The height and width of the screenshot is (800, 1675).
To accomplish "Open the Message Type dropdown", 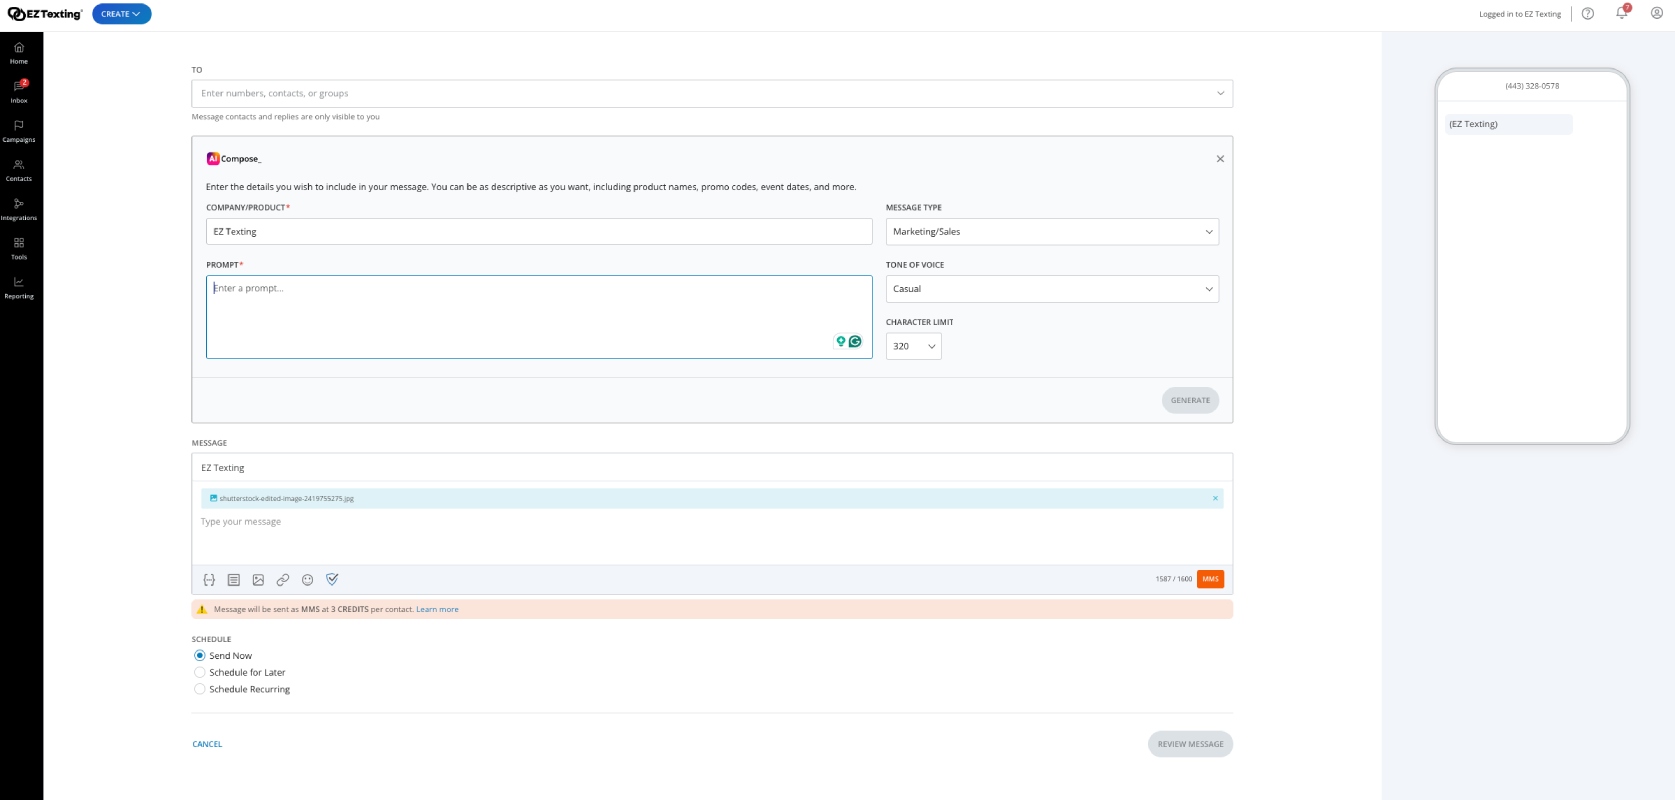I will click(x=1052, y=232).
